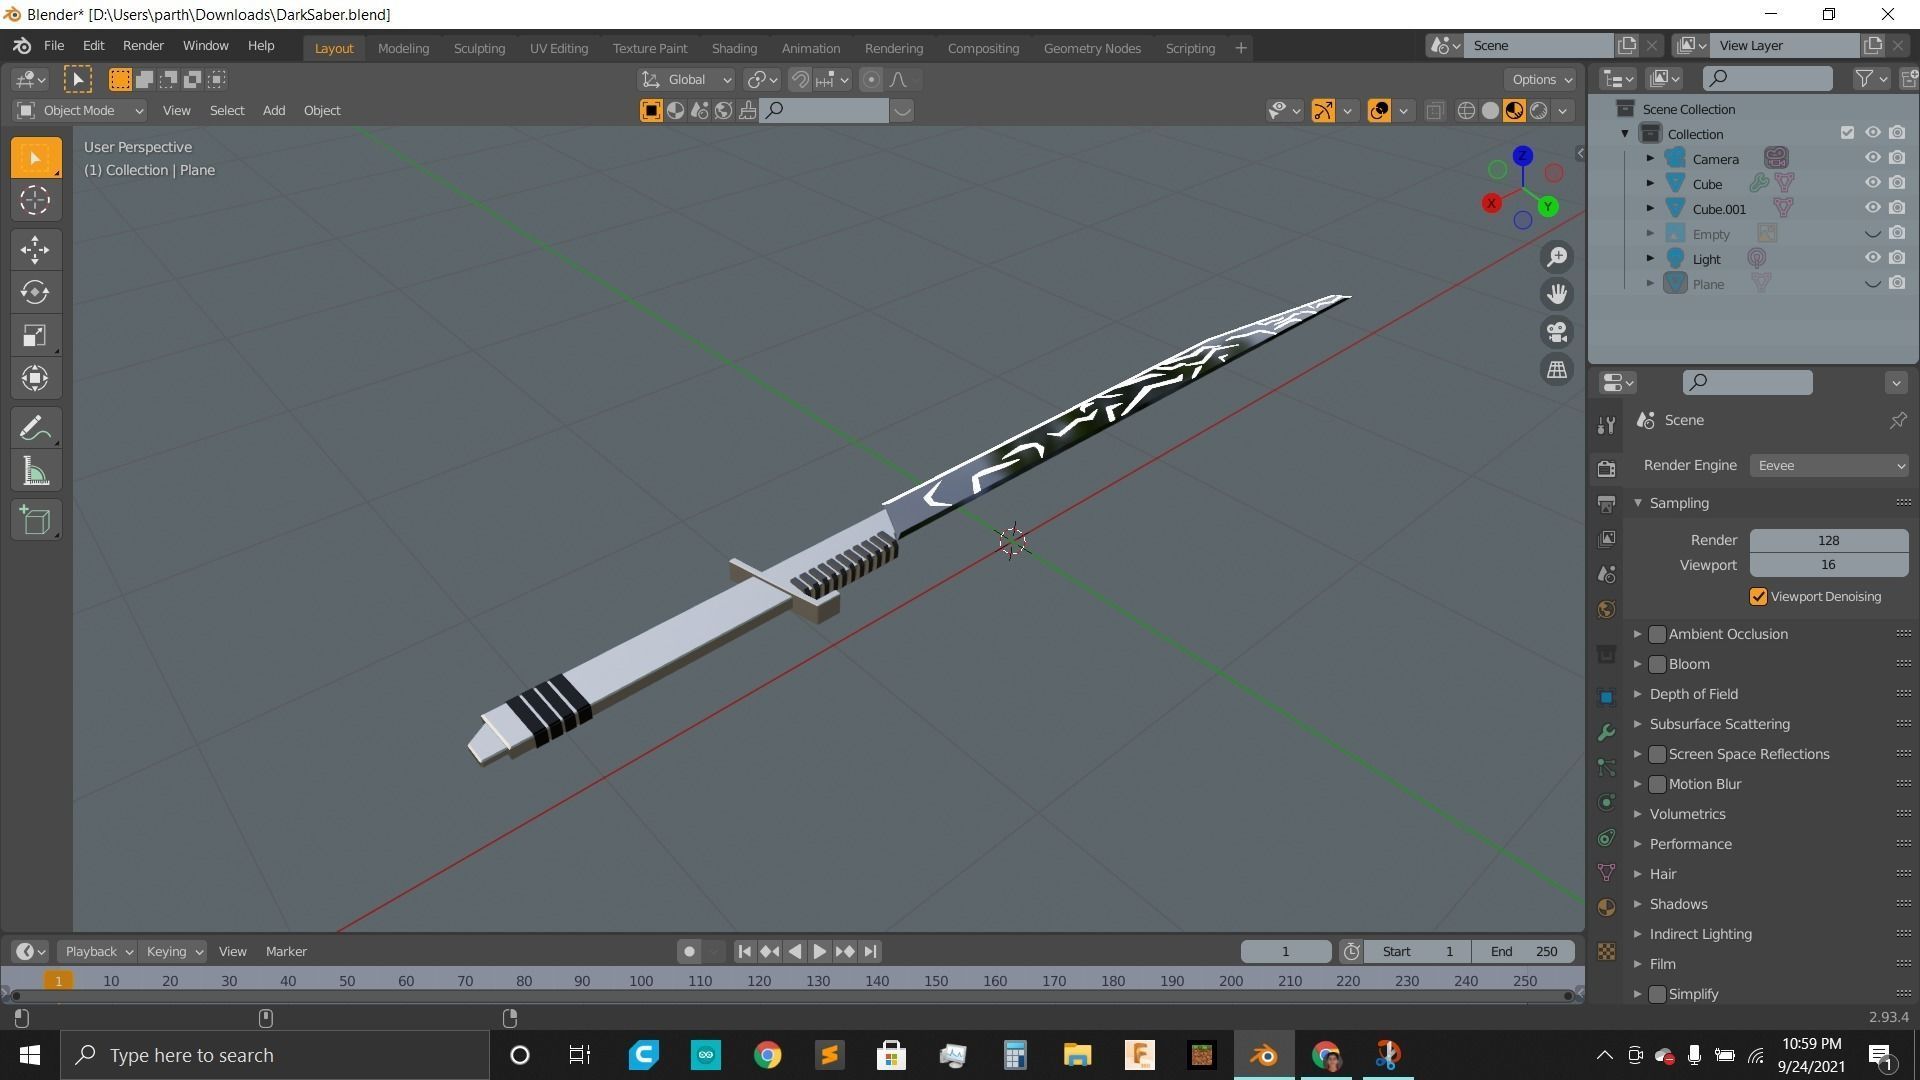The width and height of the screenshot is (1920, 1080).
Task: Enable Ambient Occlusion checkbox
Action: tap(1657, 634)
